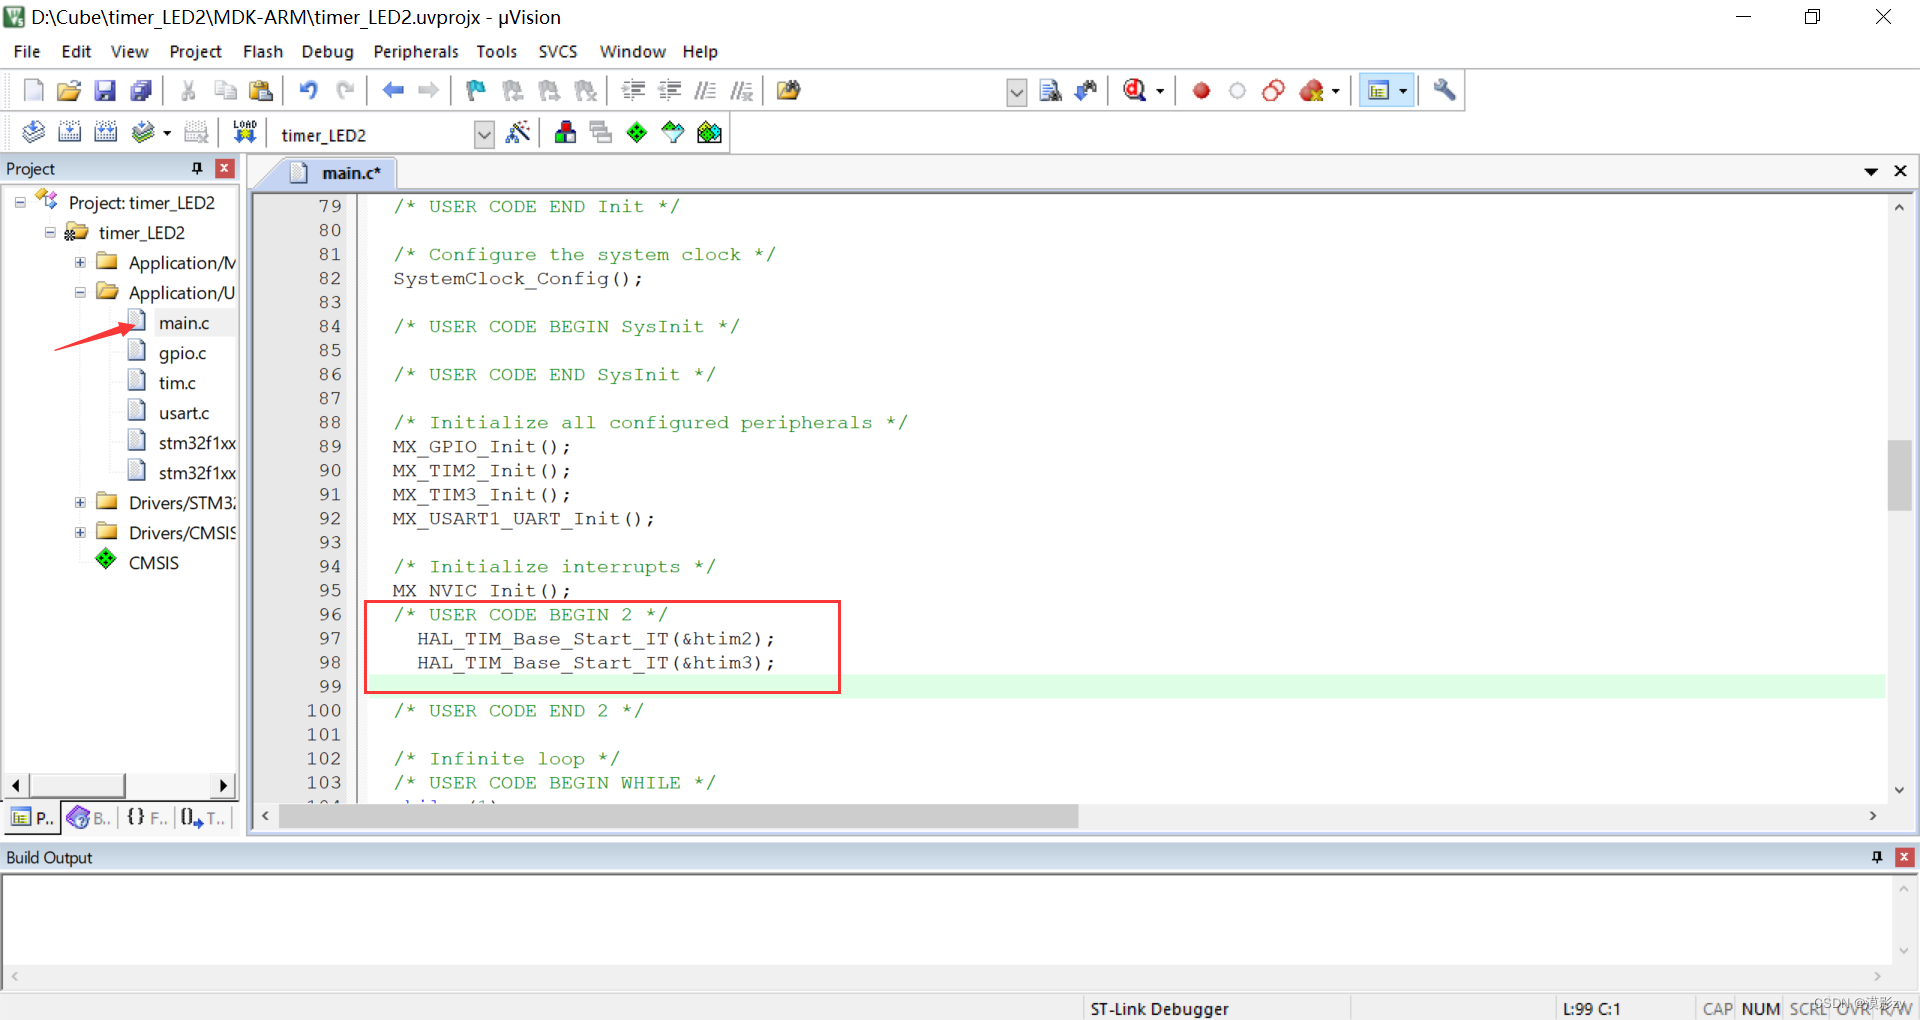The height and width of the screenshot is (1020, 1920).
Task: Expand the Application/M folder
Action: pos(80,262)
